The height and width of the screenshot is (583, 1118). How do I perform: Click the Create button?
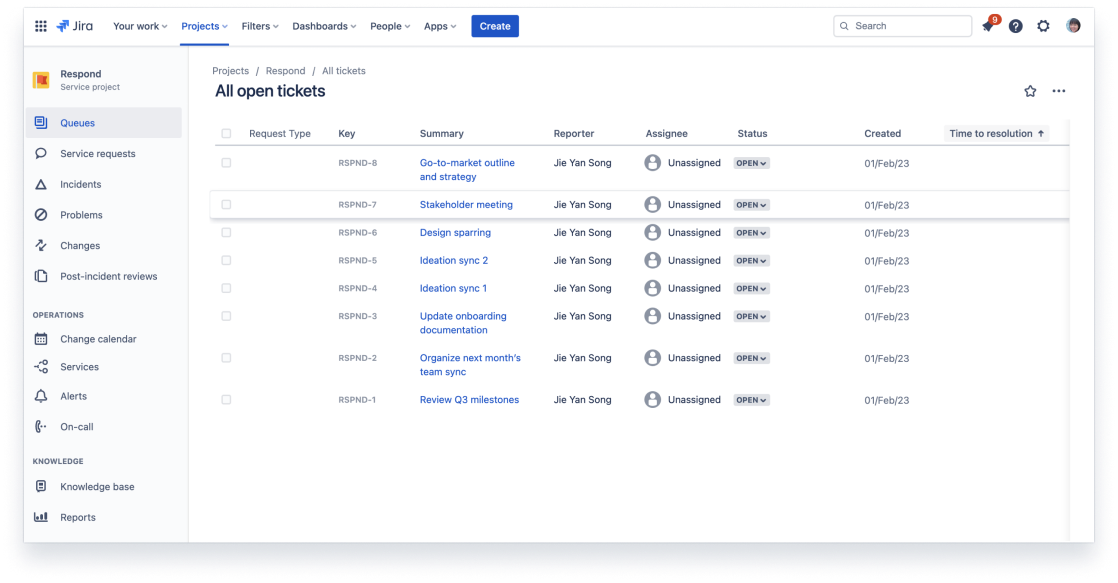(495, 26)
